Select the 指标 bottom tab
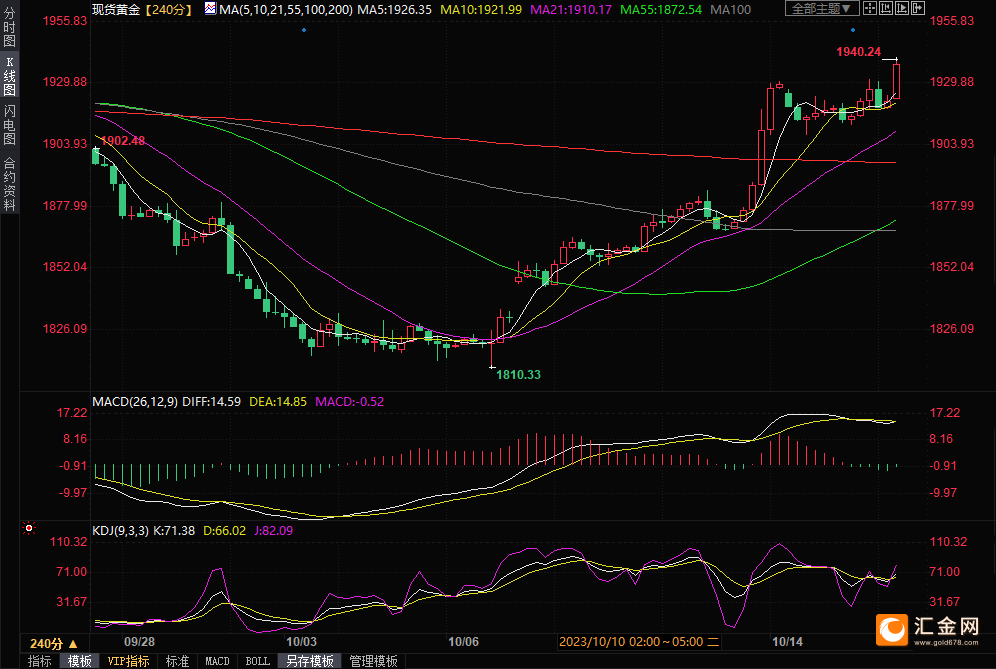 (x=39, y=661)
